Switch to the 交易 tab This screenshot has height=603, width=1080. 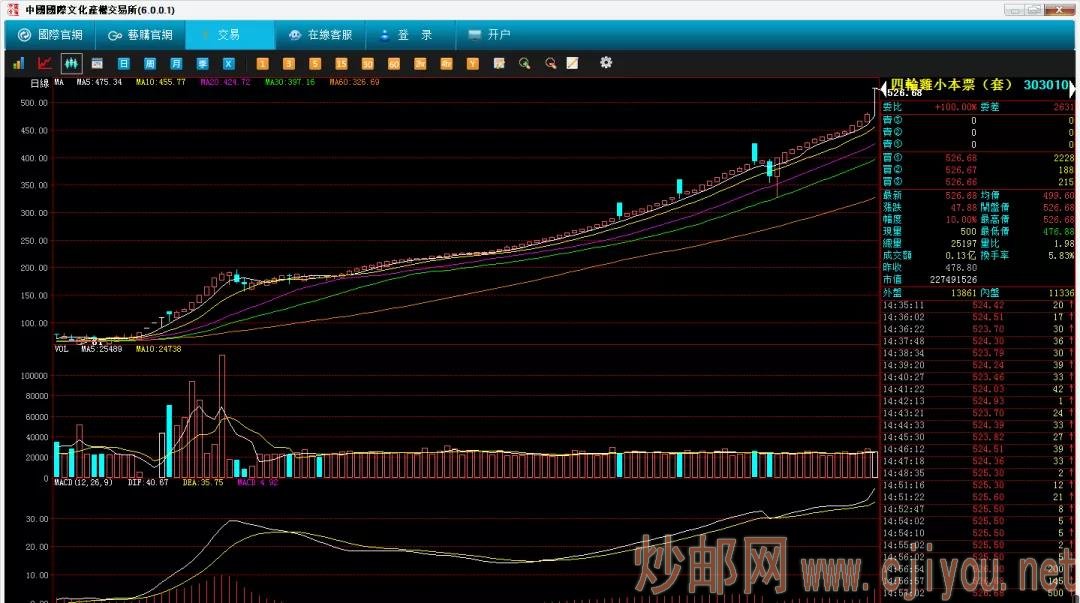click(x=229, y=35)
